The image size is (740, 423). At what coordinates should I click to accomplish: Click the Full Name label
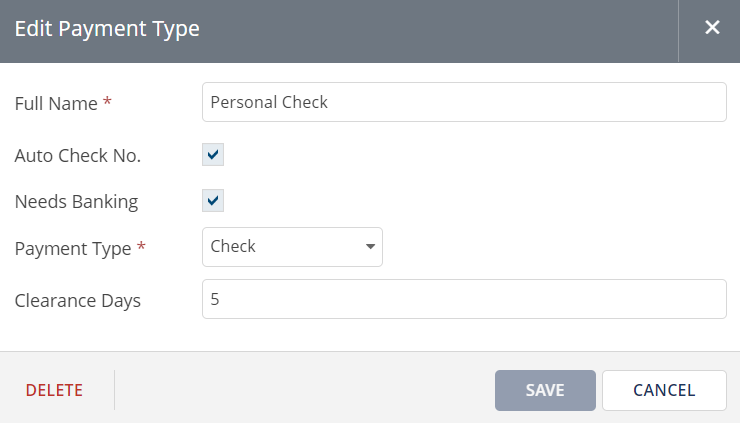click(56, 103)
